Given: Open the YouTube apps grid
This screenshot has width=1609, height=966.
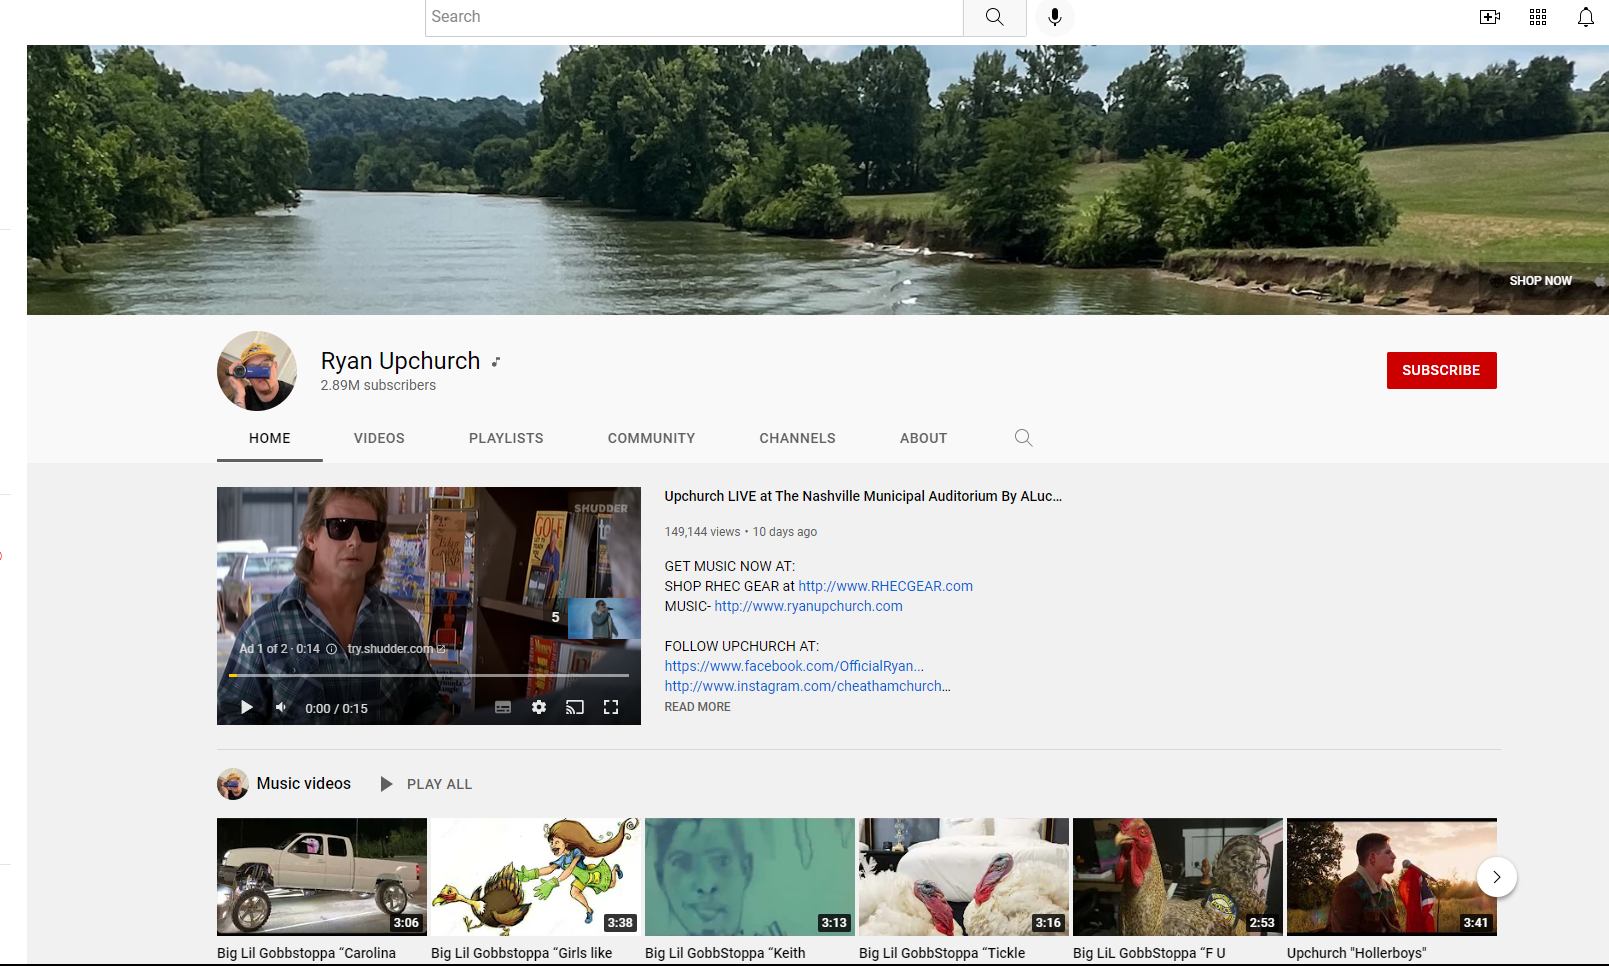Looking at the screenshot, I should tap(1537, 17).
